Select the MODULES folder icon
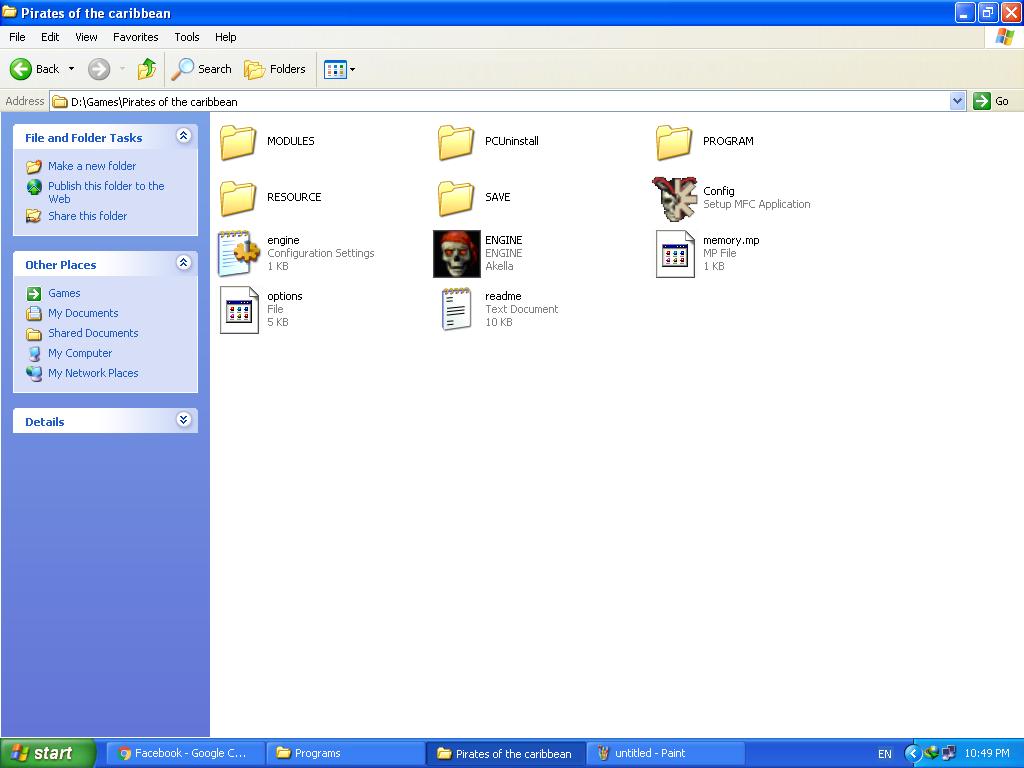 [238, 142]
